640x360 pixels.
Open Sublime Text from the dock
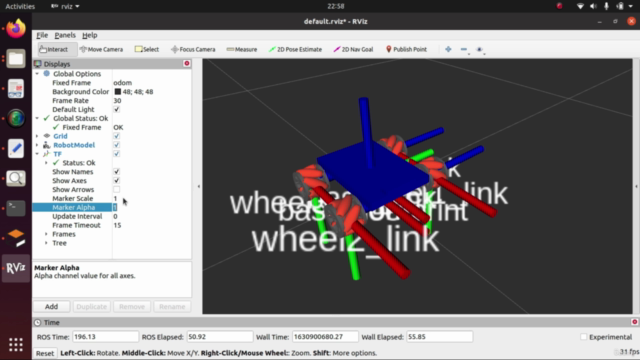click(x=16, y=238)
